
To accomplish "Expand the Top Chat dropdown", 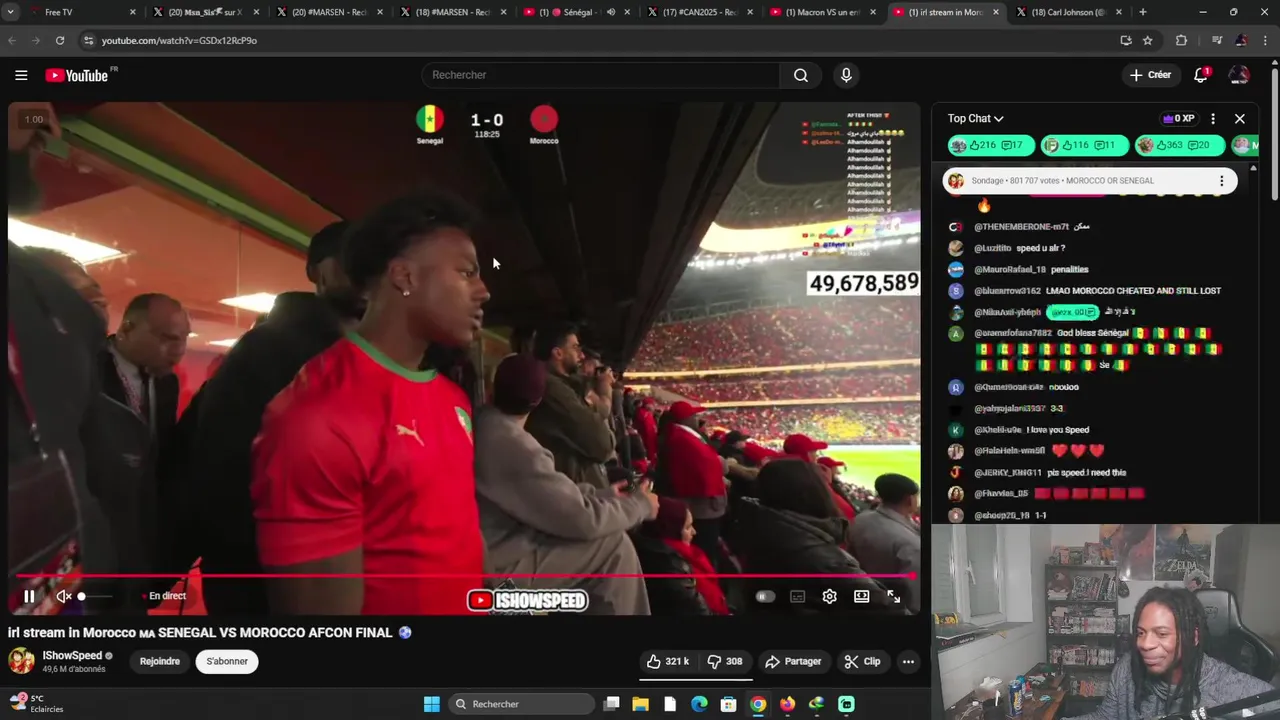I will coord(975,118).
